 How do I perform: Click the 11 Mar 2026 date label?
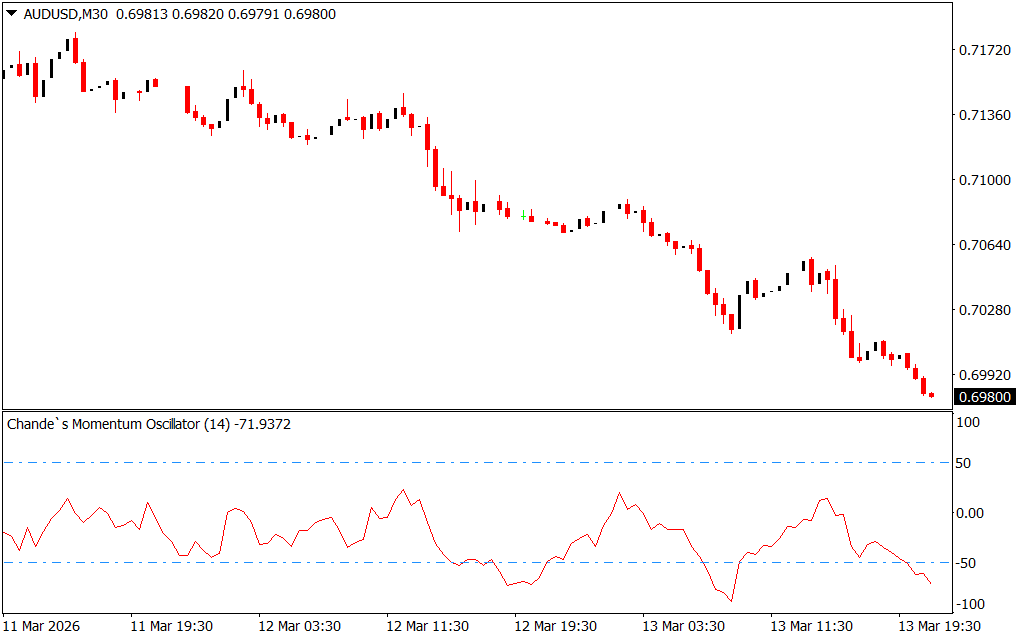click(43, 626)
